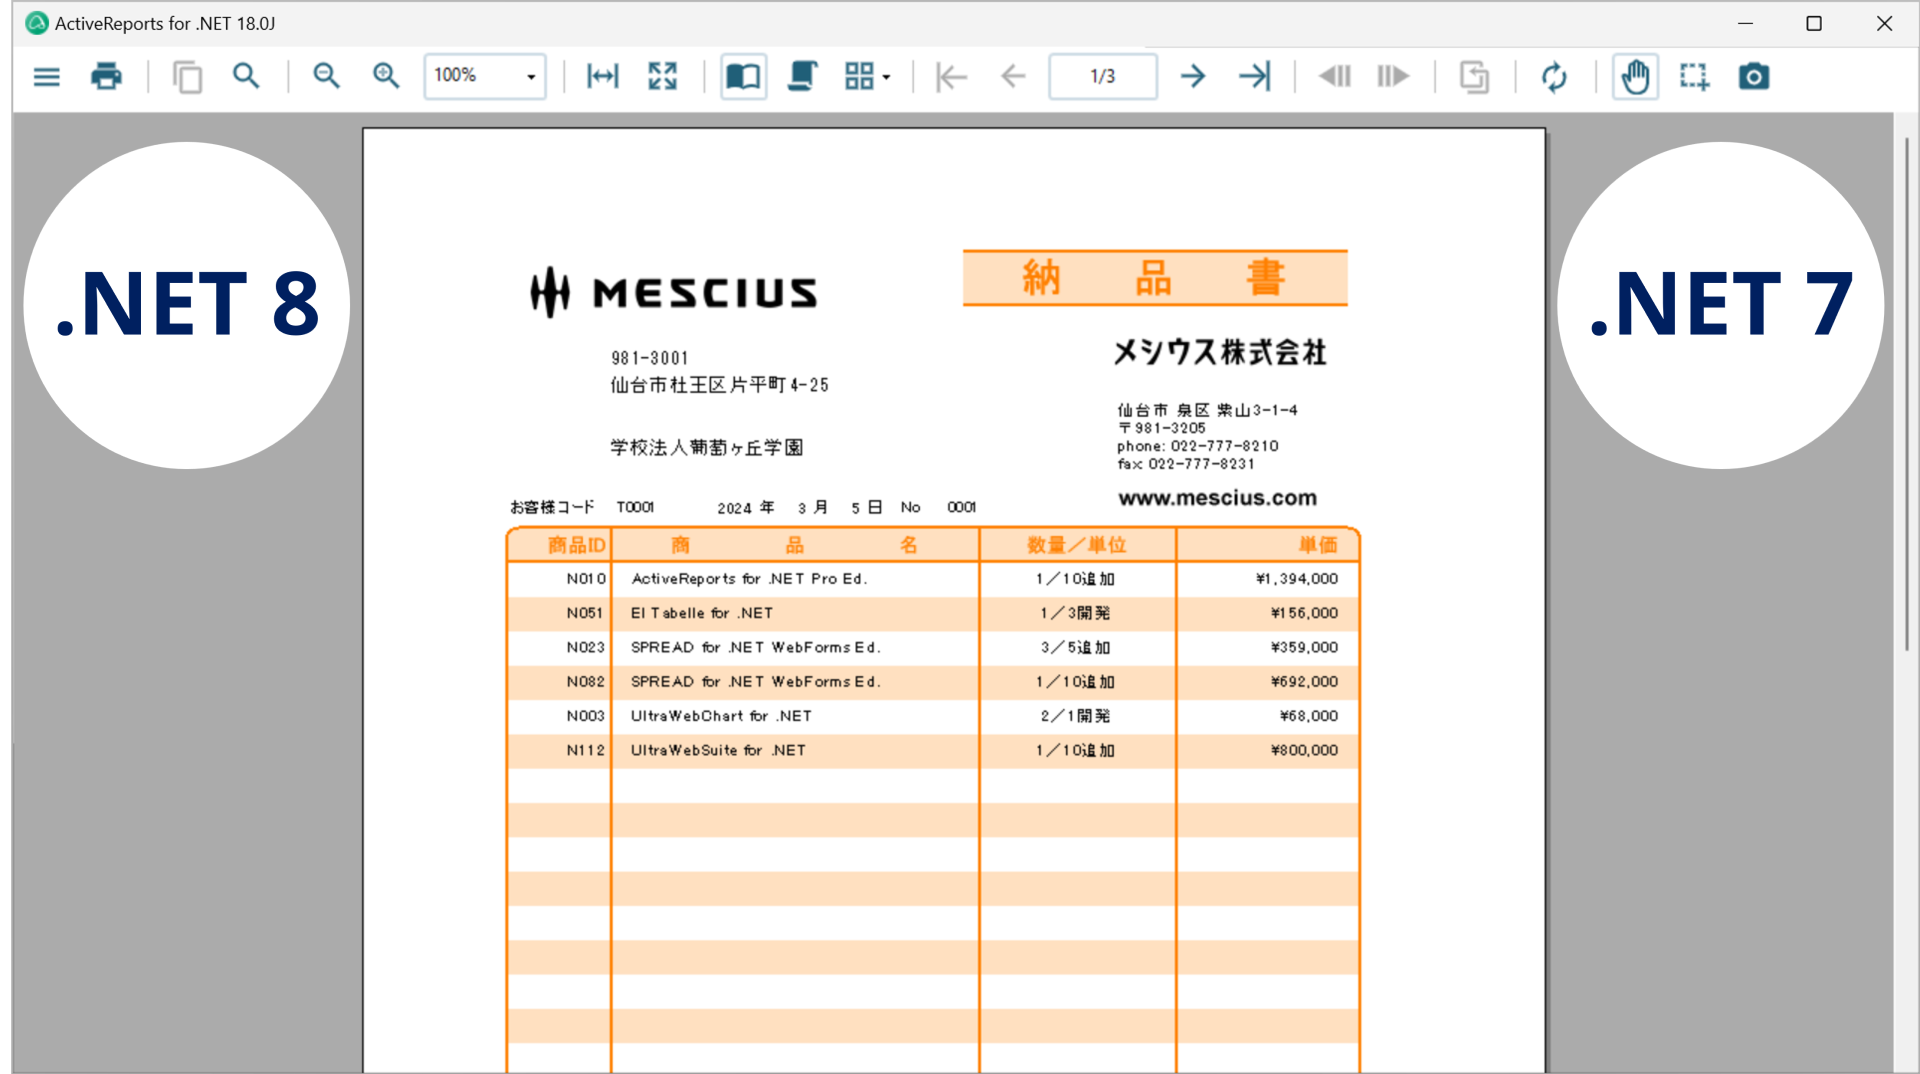
Task: Click the UltraWebChart for .NET product
Action: point(721,716)
